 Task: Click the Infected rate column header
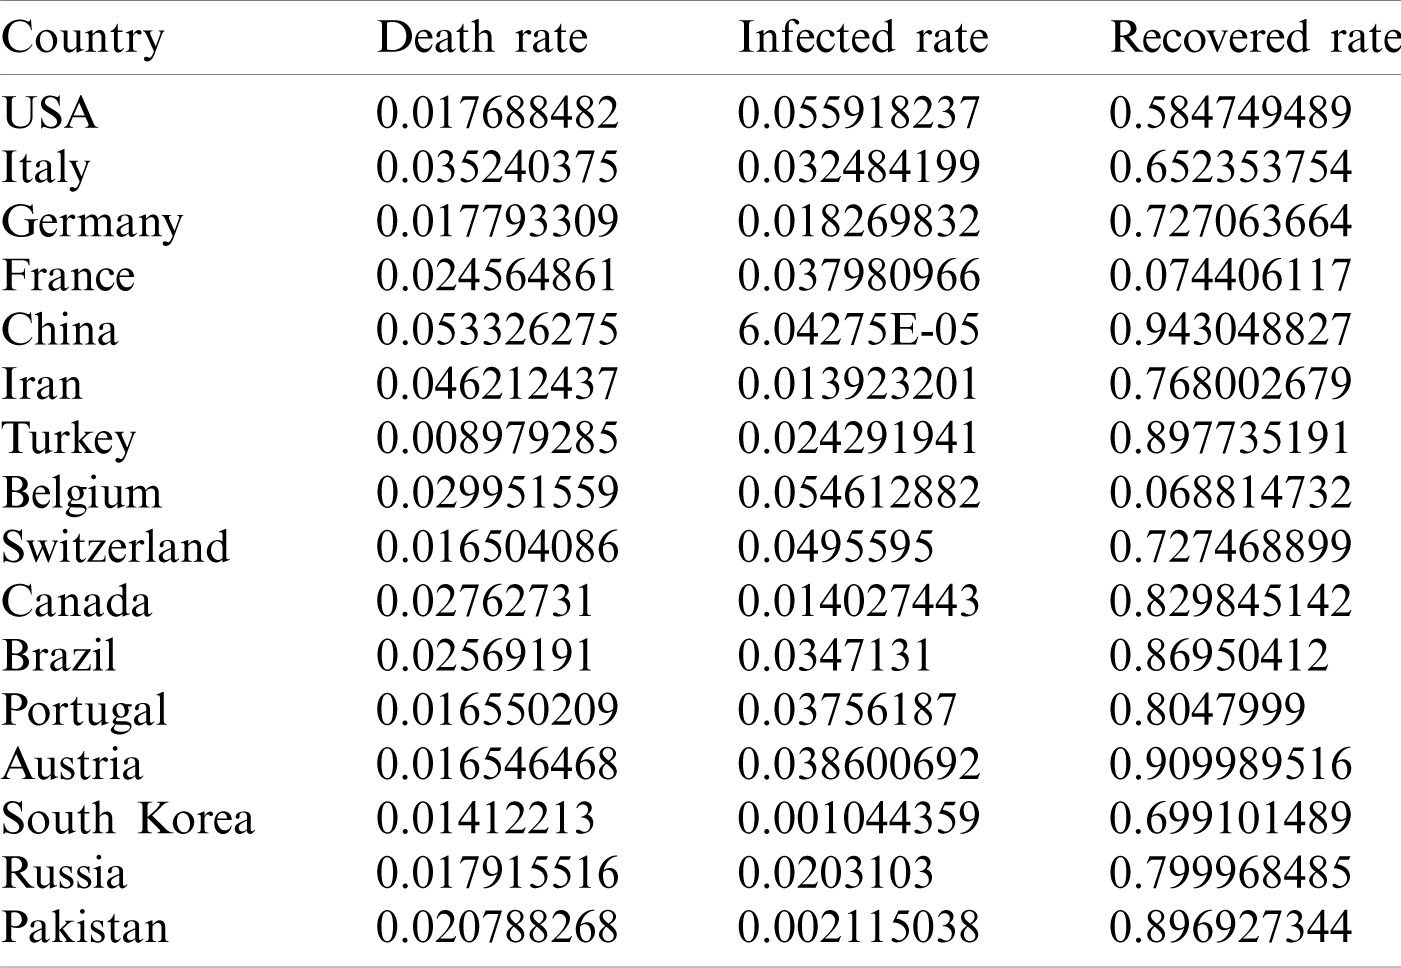(862, 38)
